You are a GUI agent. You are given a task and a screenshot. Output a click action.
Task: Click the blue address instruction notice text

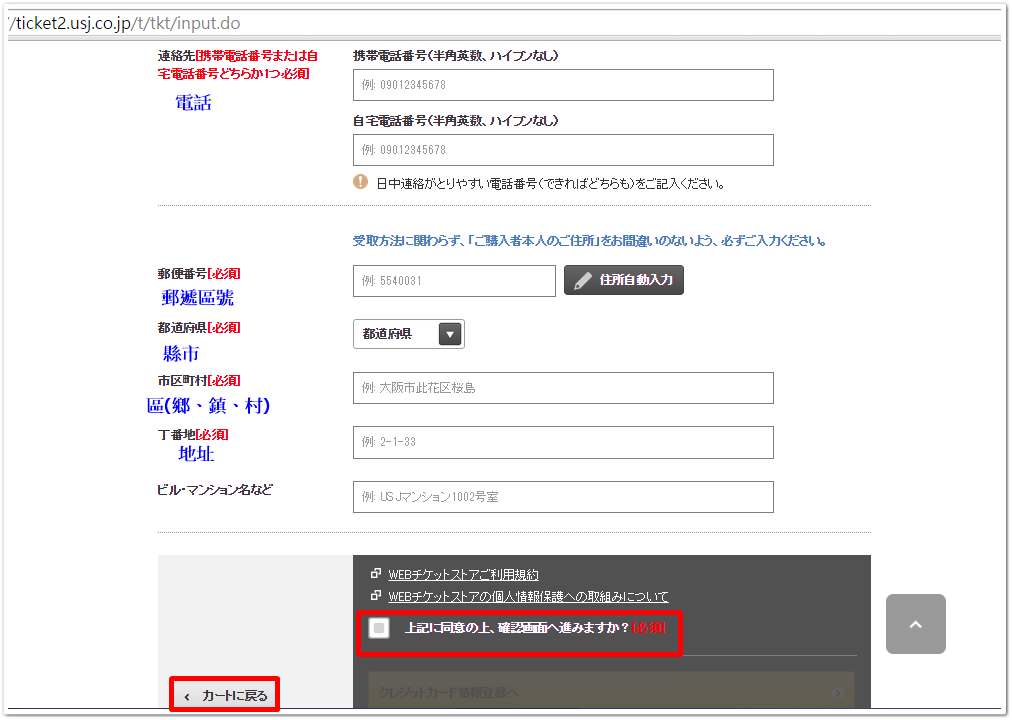click(589, 241)
